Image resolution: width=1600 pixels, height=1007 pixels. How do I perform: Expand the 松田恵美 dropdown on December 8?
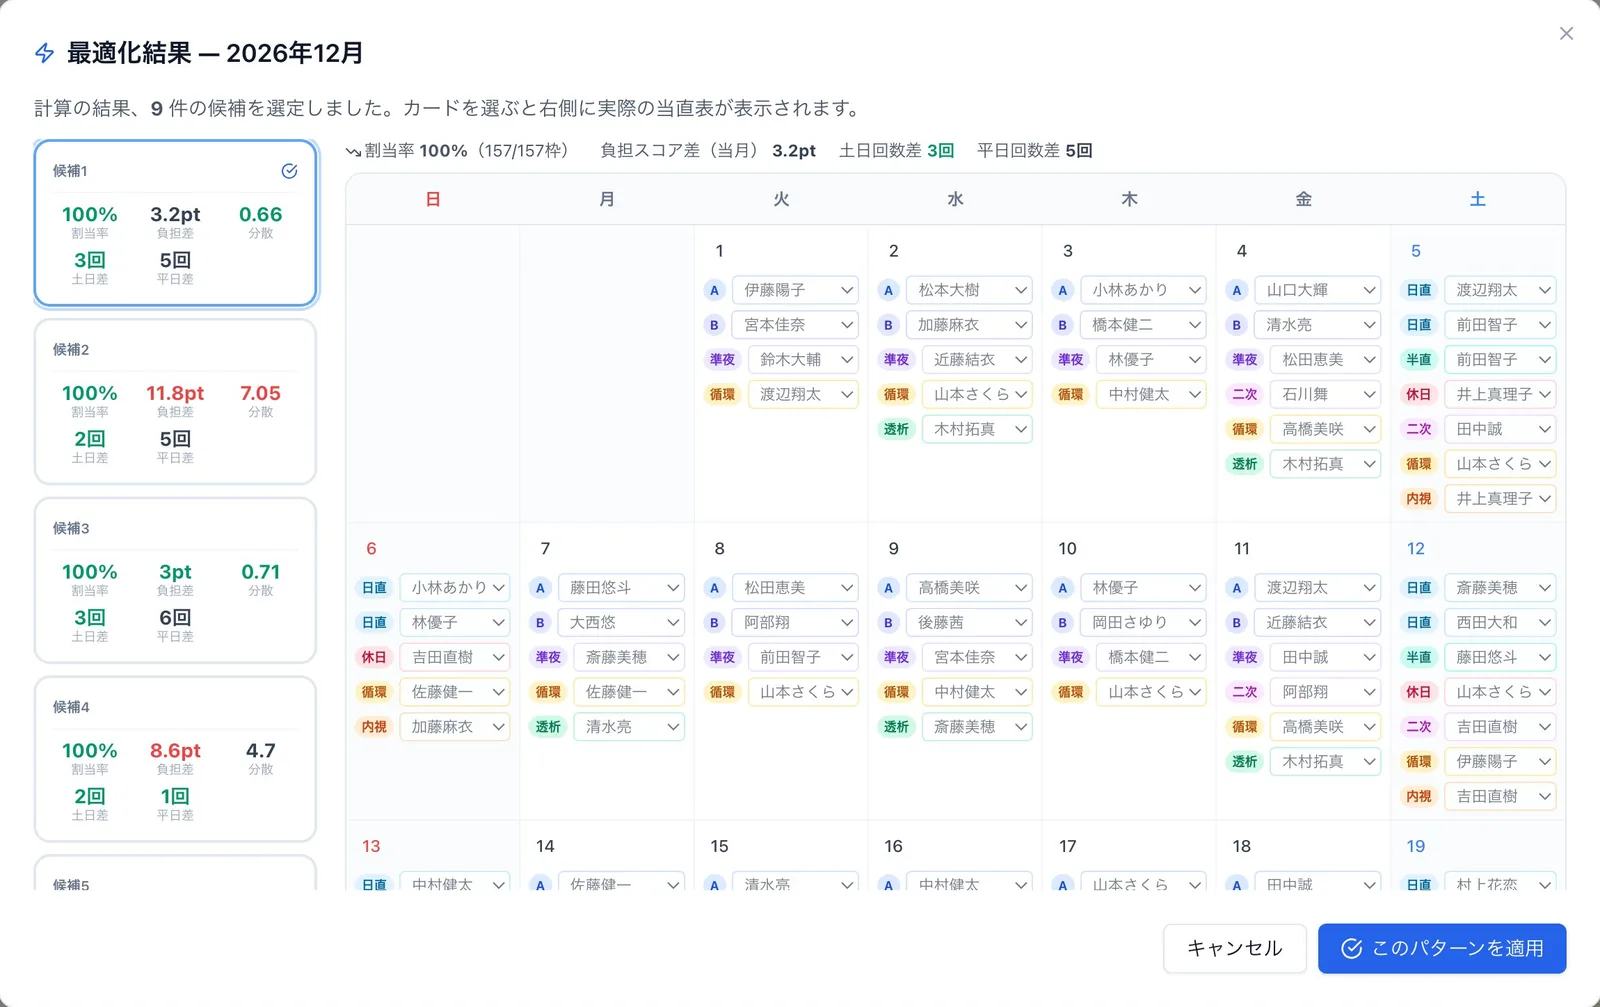(x=795, y=588)
